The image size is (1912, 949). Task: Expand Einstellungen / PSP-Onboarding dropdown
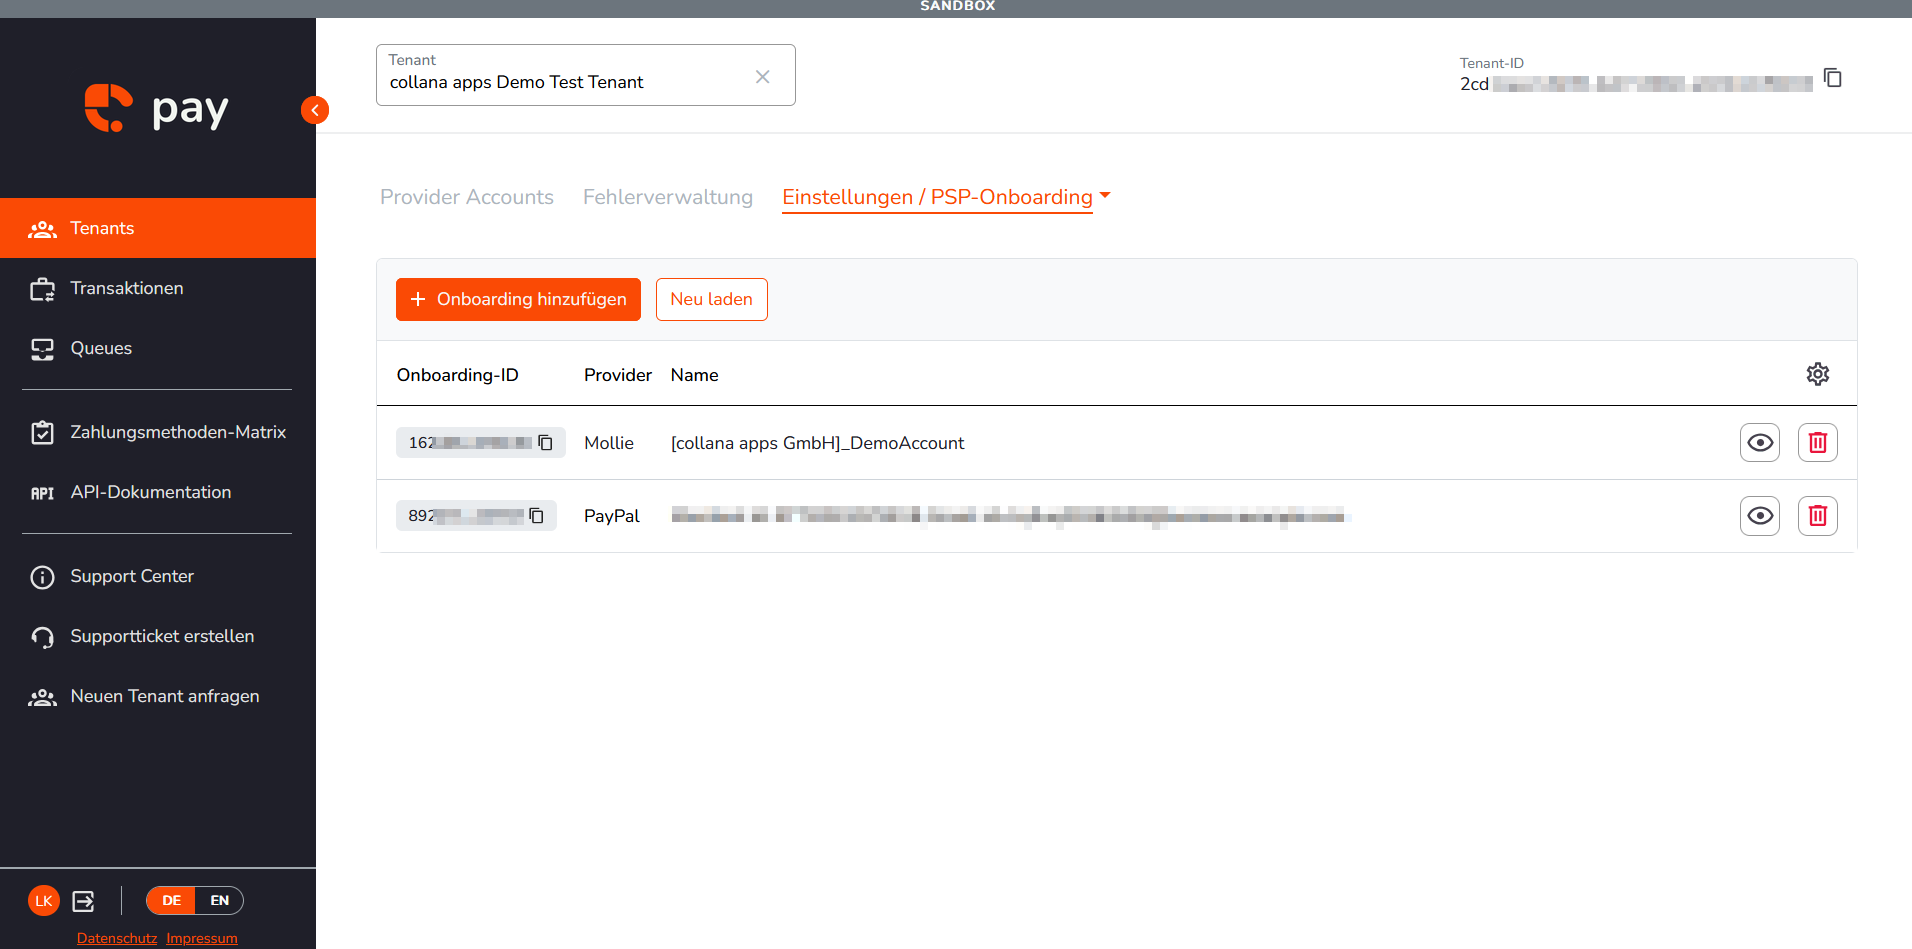click(x=1105, y=195)
